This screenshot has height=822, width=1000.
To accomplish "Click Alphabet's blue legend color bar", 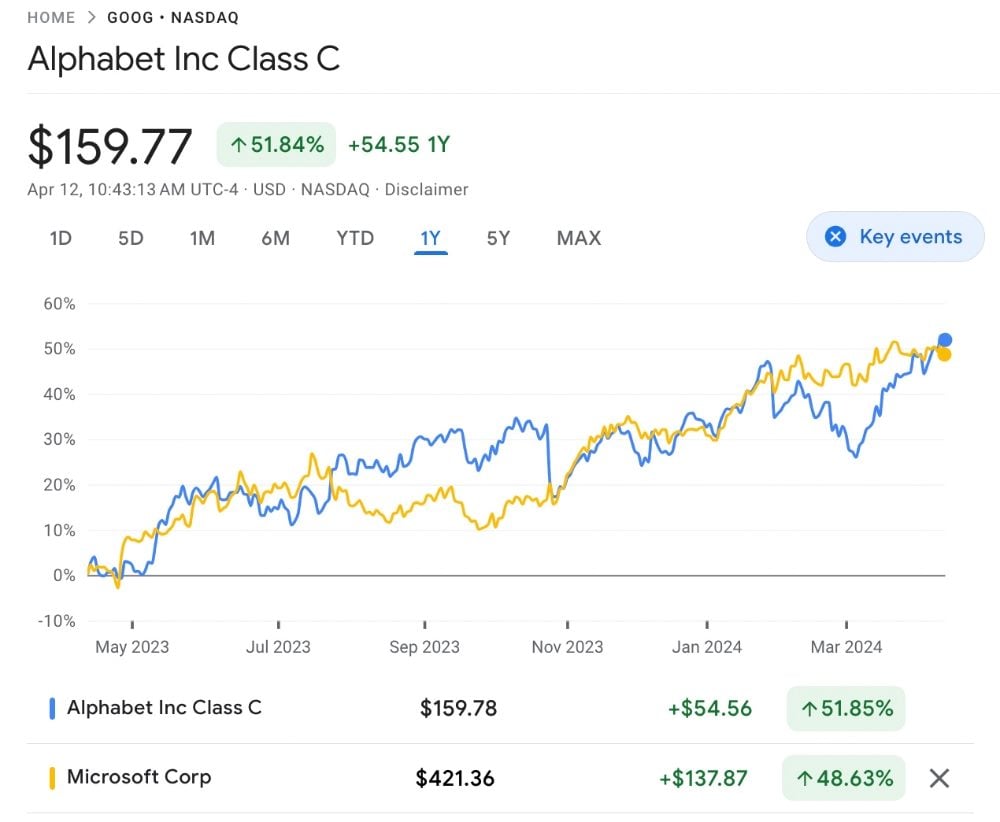I will [x=52, y=708].
